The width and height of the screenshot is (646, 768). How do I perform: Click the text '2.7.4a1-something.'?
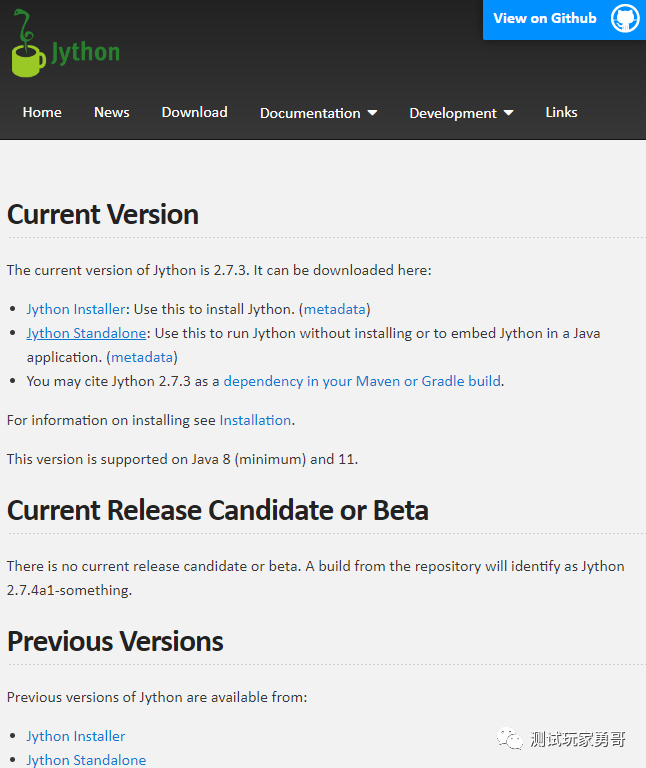(x=69, y=590)
